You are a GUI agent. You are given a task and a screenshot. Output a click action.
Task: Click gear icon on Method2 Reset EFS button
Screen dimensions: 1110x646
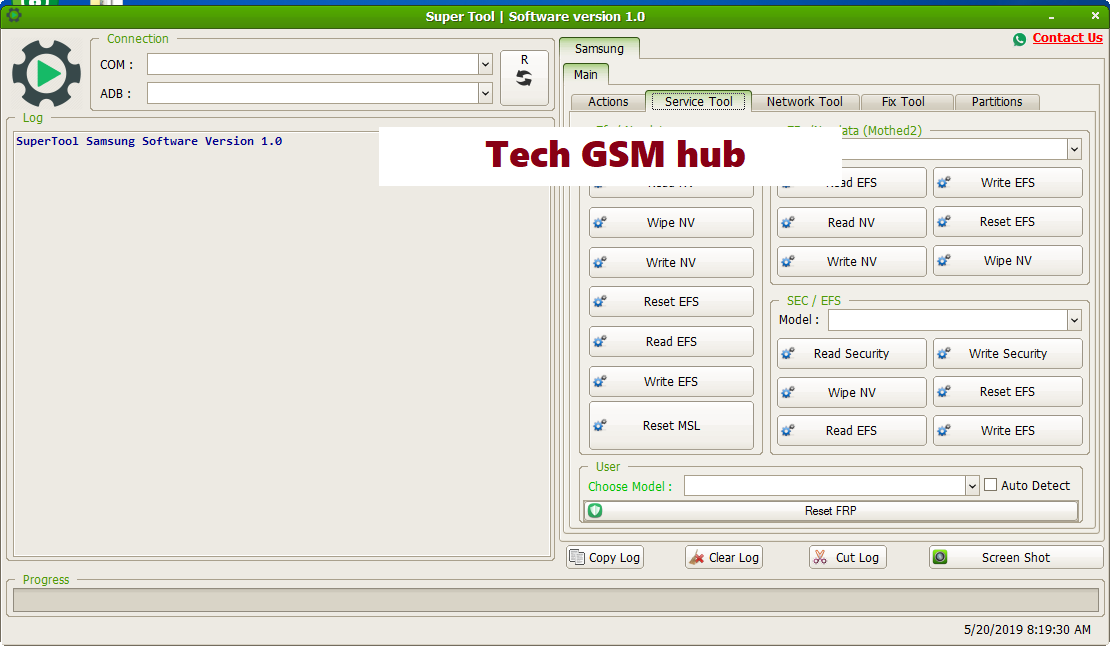[x=944, y=221]
